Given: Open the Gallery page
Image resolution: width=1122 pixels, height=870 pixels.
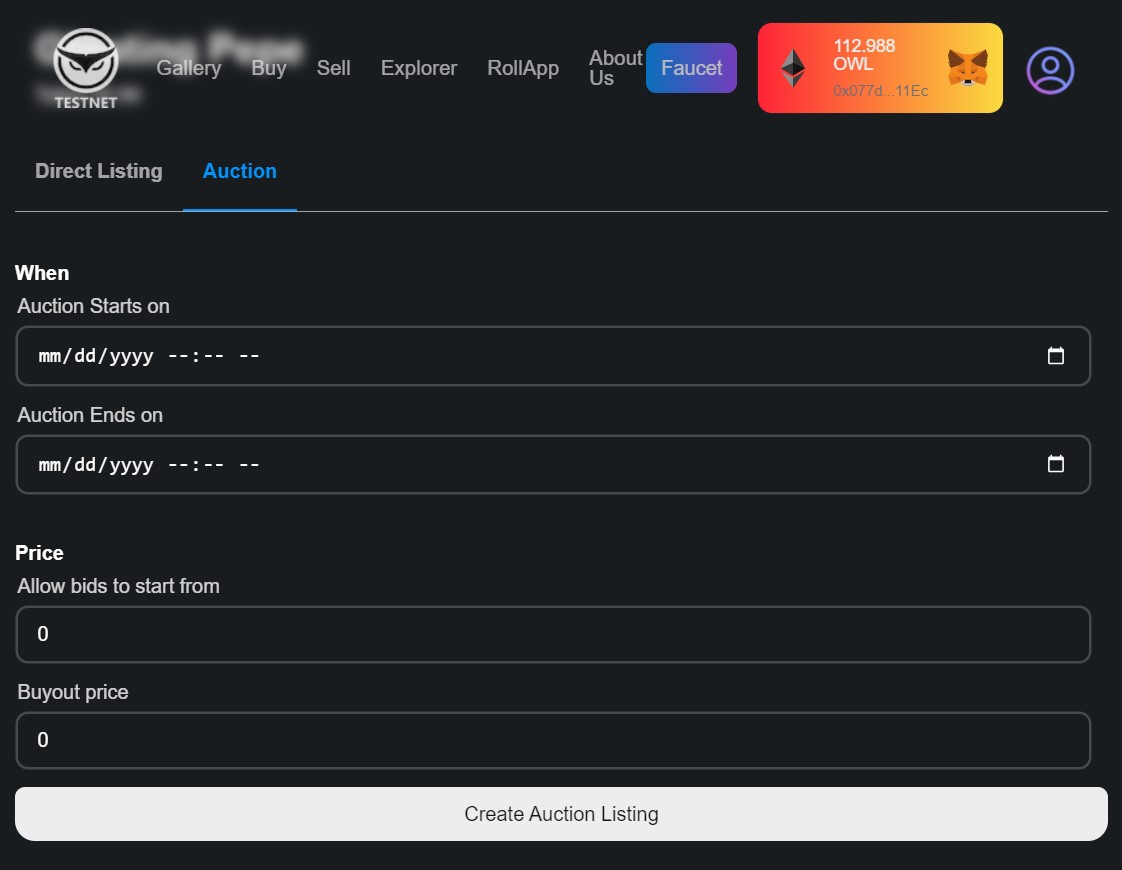Looking at the screenshot, I should (188, 68).
